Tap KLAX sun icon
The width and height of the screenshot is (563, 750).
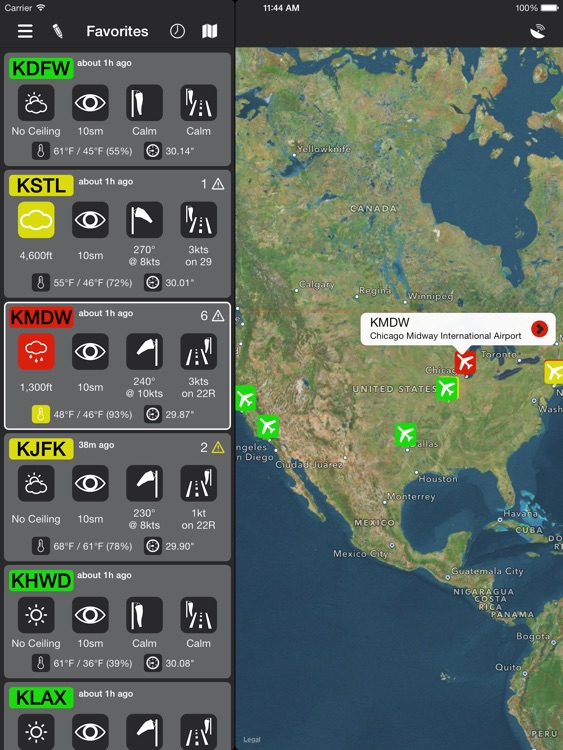coord(36,732)
